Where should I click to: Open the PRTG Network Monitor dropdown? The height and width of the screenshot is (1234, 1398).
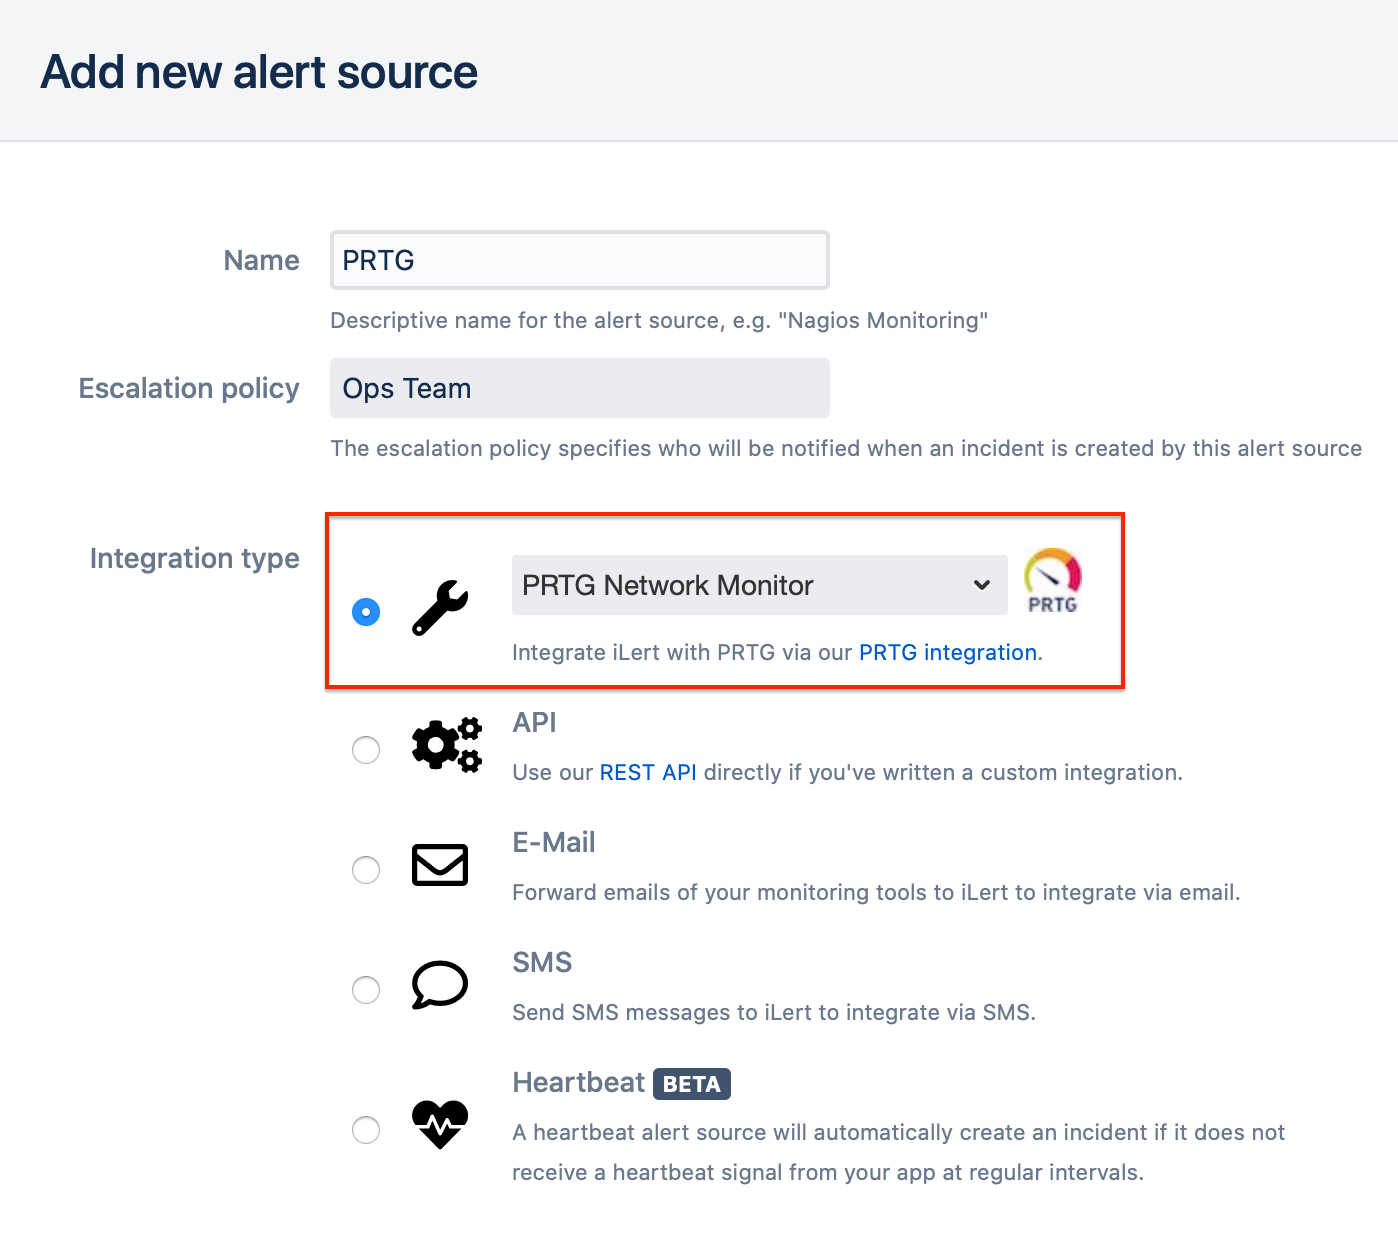759,585
